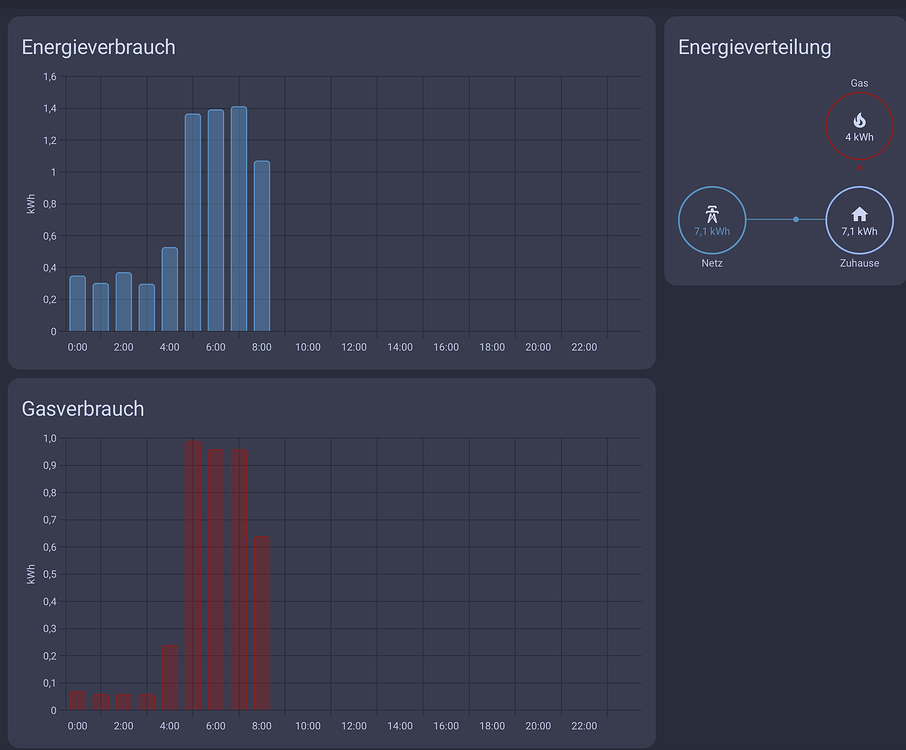Click the 12:00 axis label in Energieverbrauch

point(354,347)
